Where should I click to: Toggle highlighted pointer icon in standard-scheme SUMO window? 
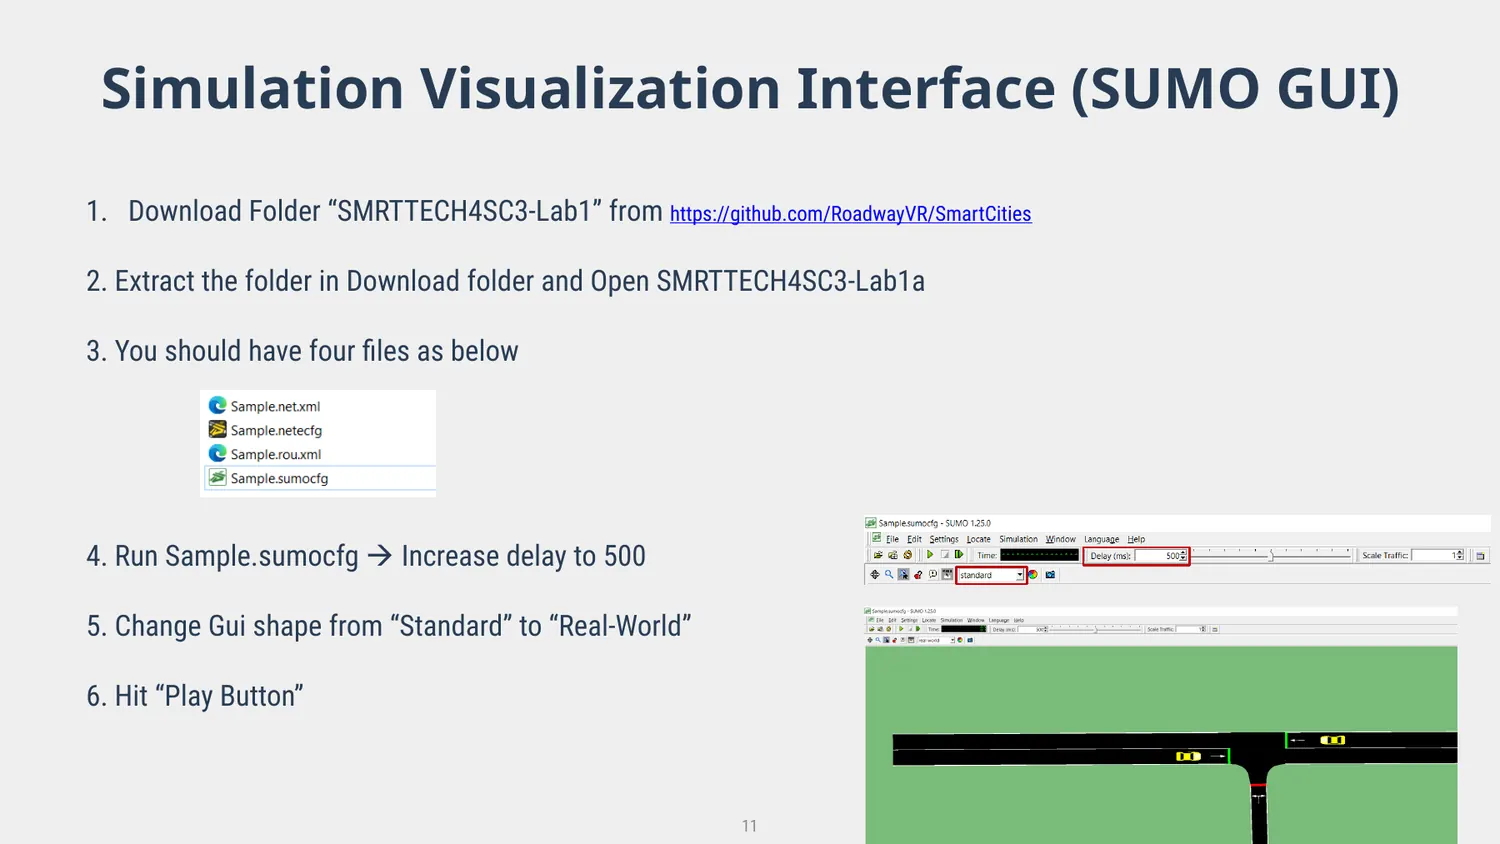[904, 575]
